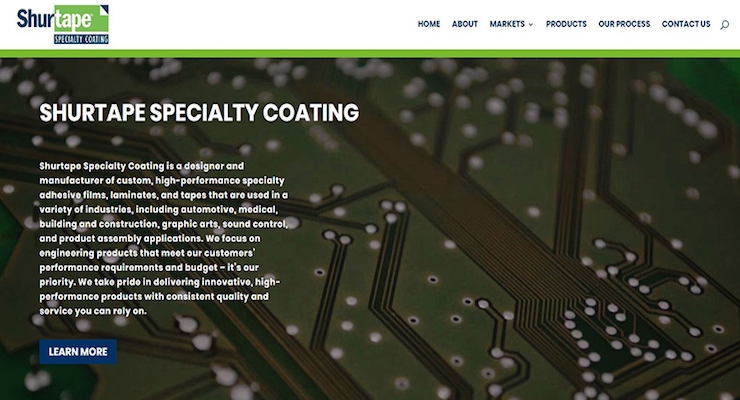Click the Shurtape Specialty Coating headline
The height and width of the screenshot is (400, 740).
(x=199, y=113)
